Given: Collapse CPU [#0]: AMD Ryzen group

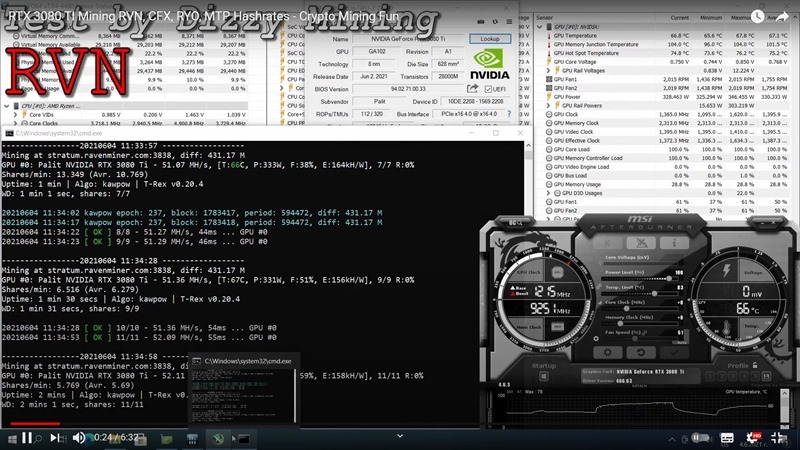Looking at the screenshot, I should 7,106.
